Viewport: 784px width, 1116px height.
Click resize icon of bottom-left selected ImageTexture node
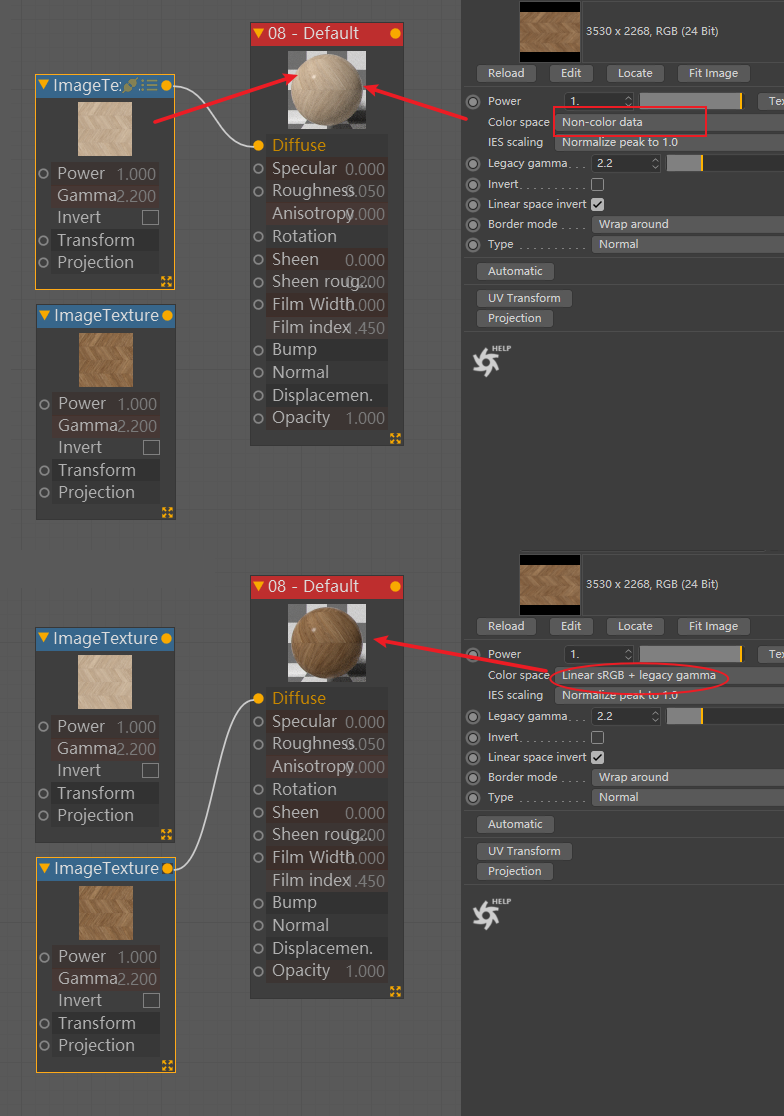pyautogui.click(x=167, y=1065)
